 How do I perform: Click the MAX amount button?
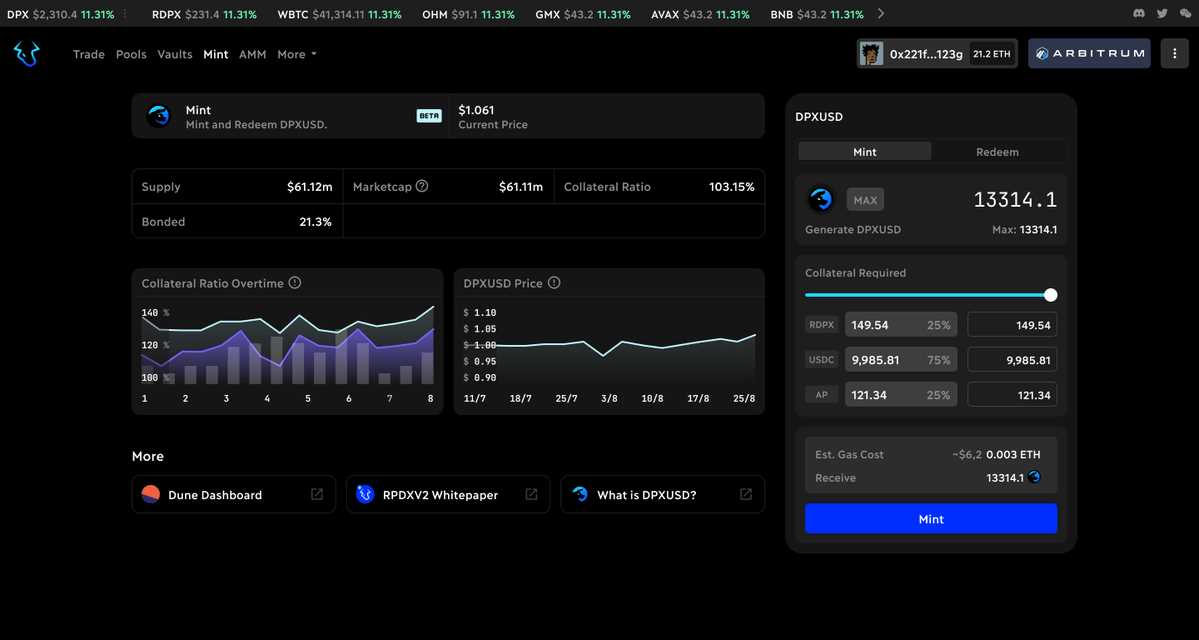pos(865,200)
